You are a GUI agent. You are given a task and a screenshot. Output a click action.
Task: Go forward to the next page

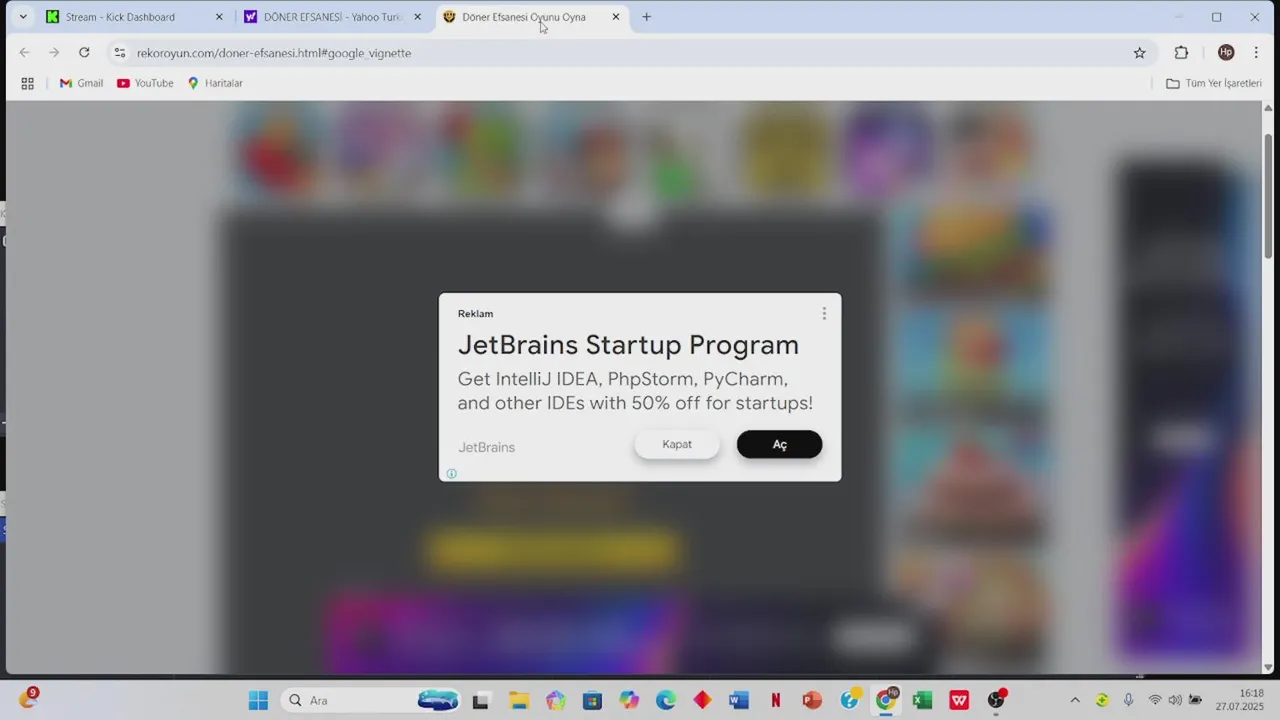pyautogui.click(x=54, y=53)
